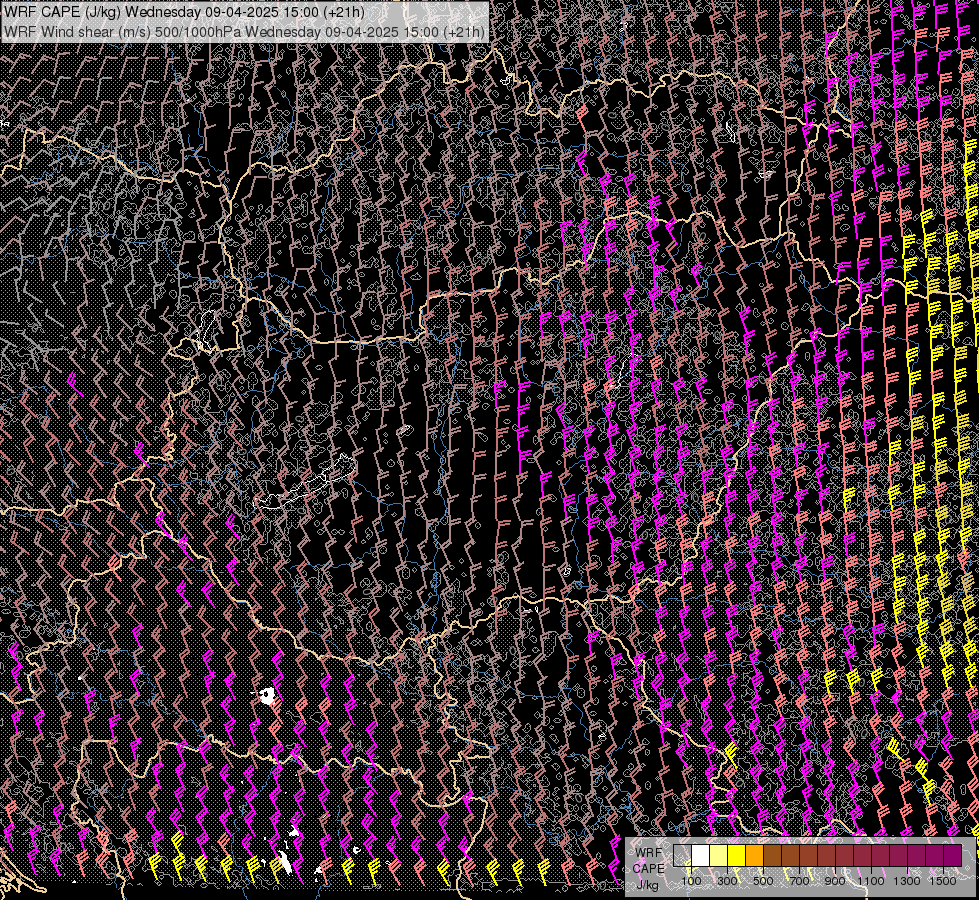Select the bright yellow CAPE legend swatch

point(736,855)
